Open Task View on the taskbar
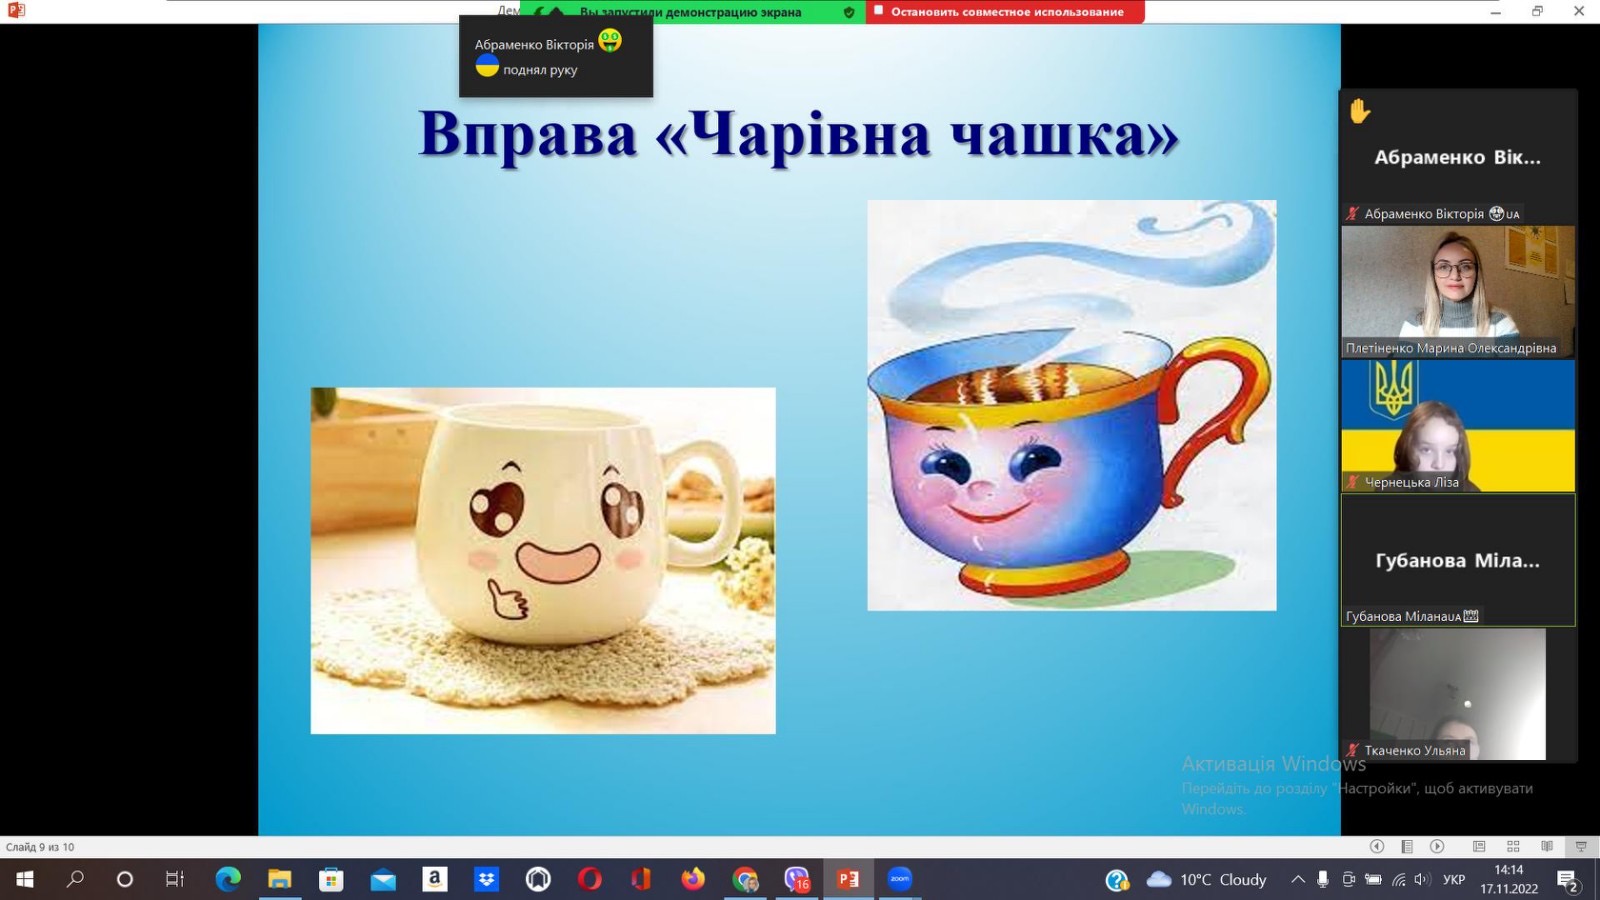The image size is (1600, 900). point(175,879)
